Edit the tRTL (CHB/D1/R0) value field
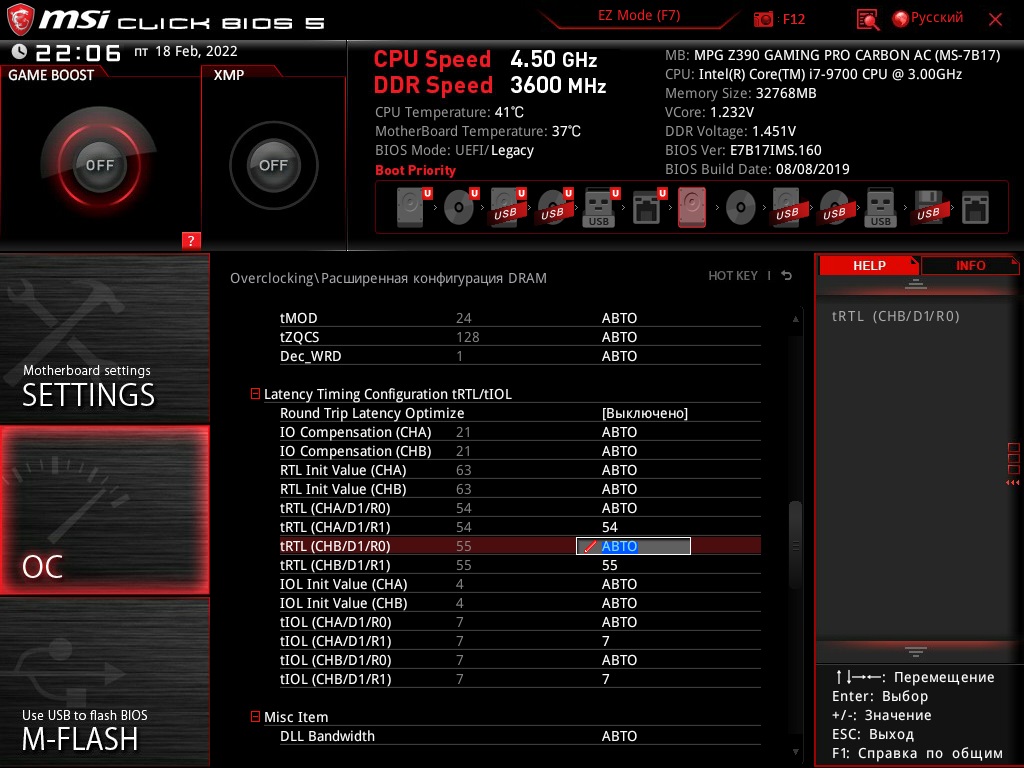The height and width of the screenshot is (768, 1024). coord(633,546)
